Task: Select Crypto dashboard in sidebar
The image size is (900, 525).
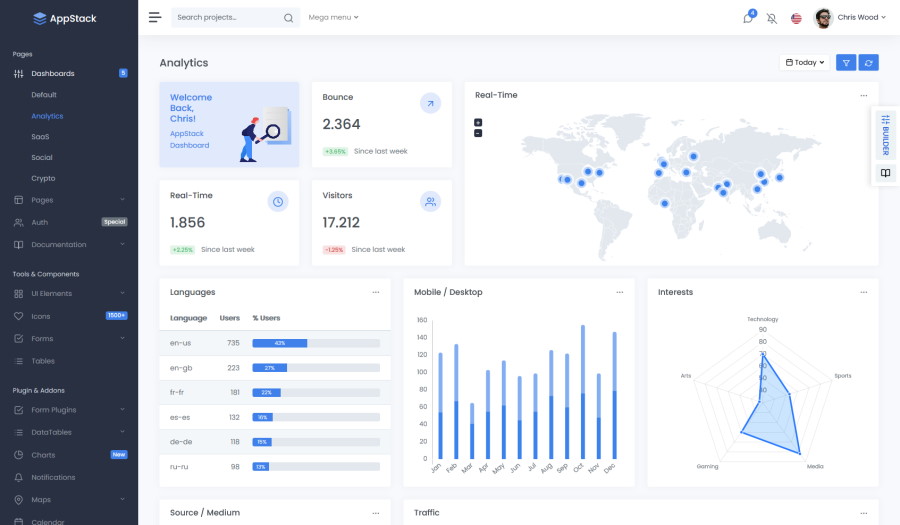Action: pyautogui.click(x=43, y=178)
